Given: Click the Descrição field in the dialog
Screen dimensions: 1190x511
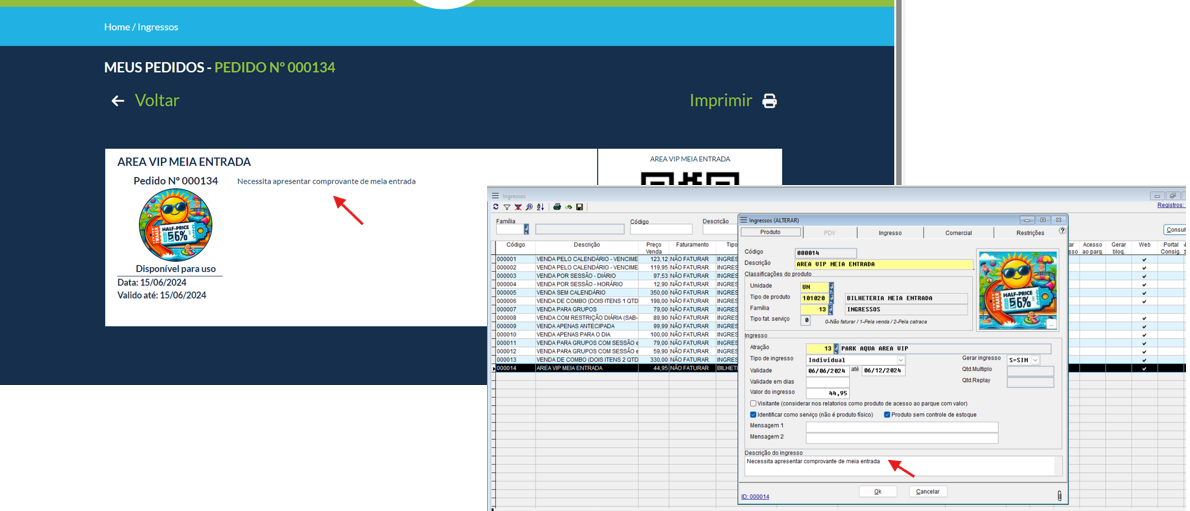Looking at the screenshot, I should [x=883, y=264].
